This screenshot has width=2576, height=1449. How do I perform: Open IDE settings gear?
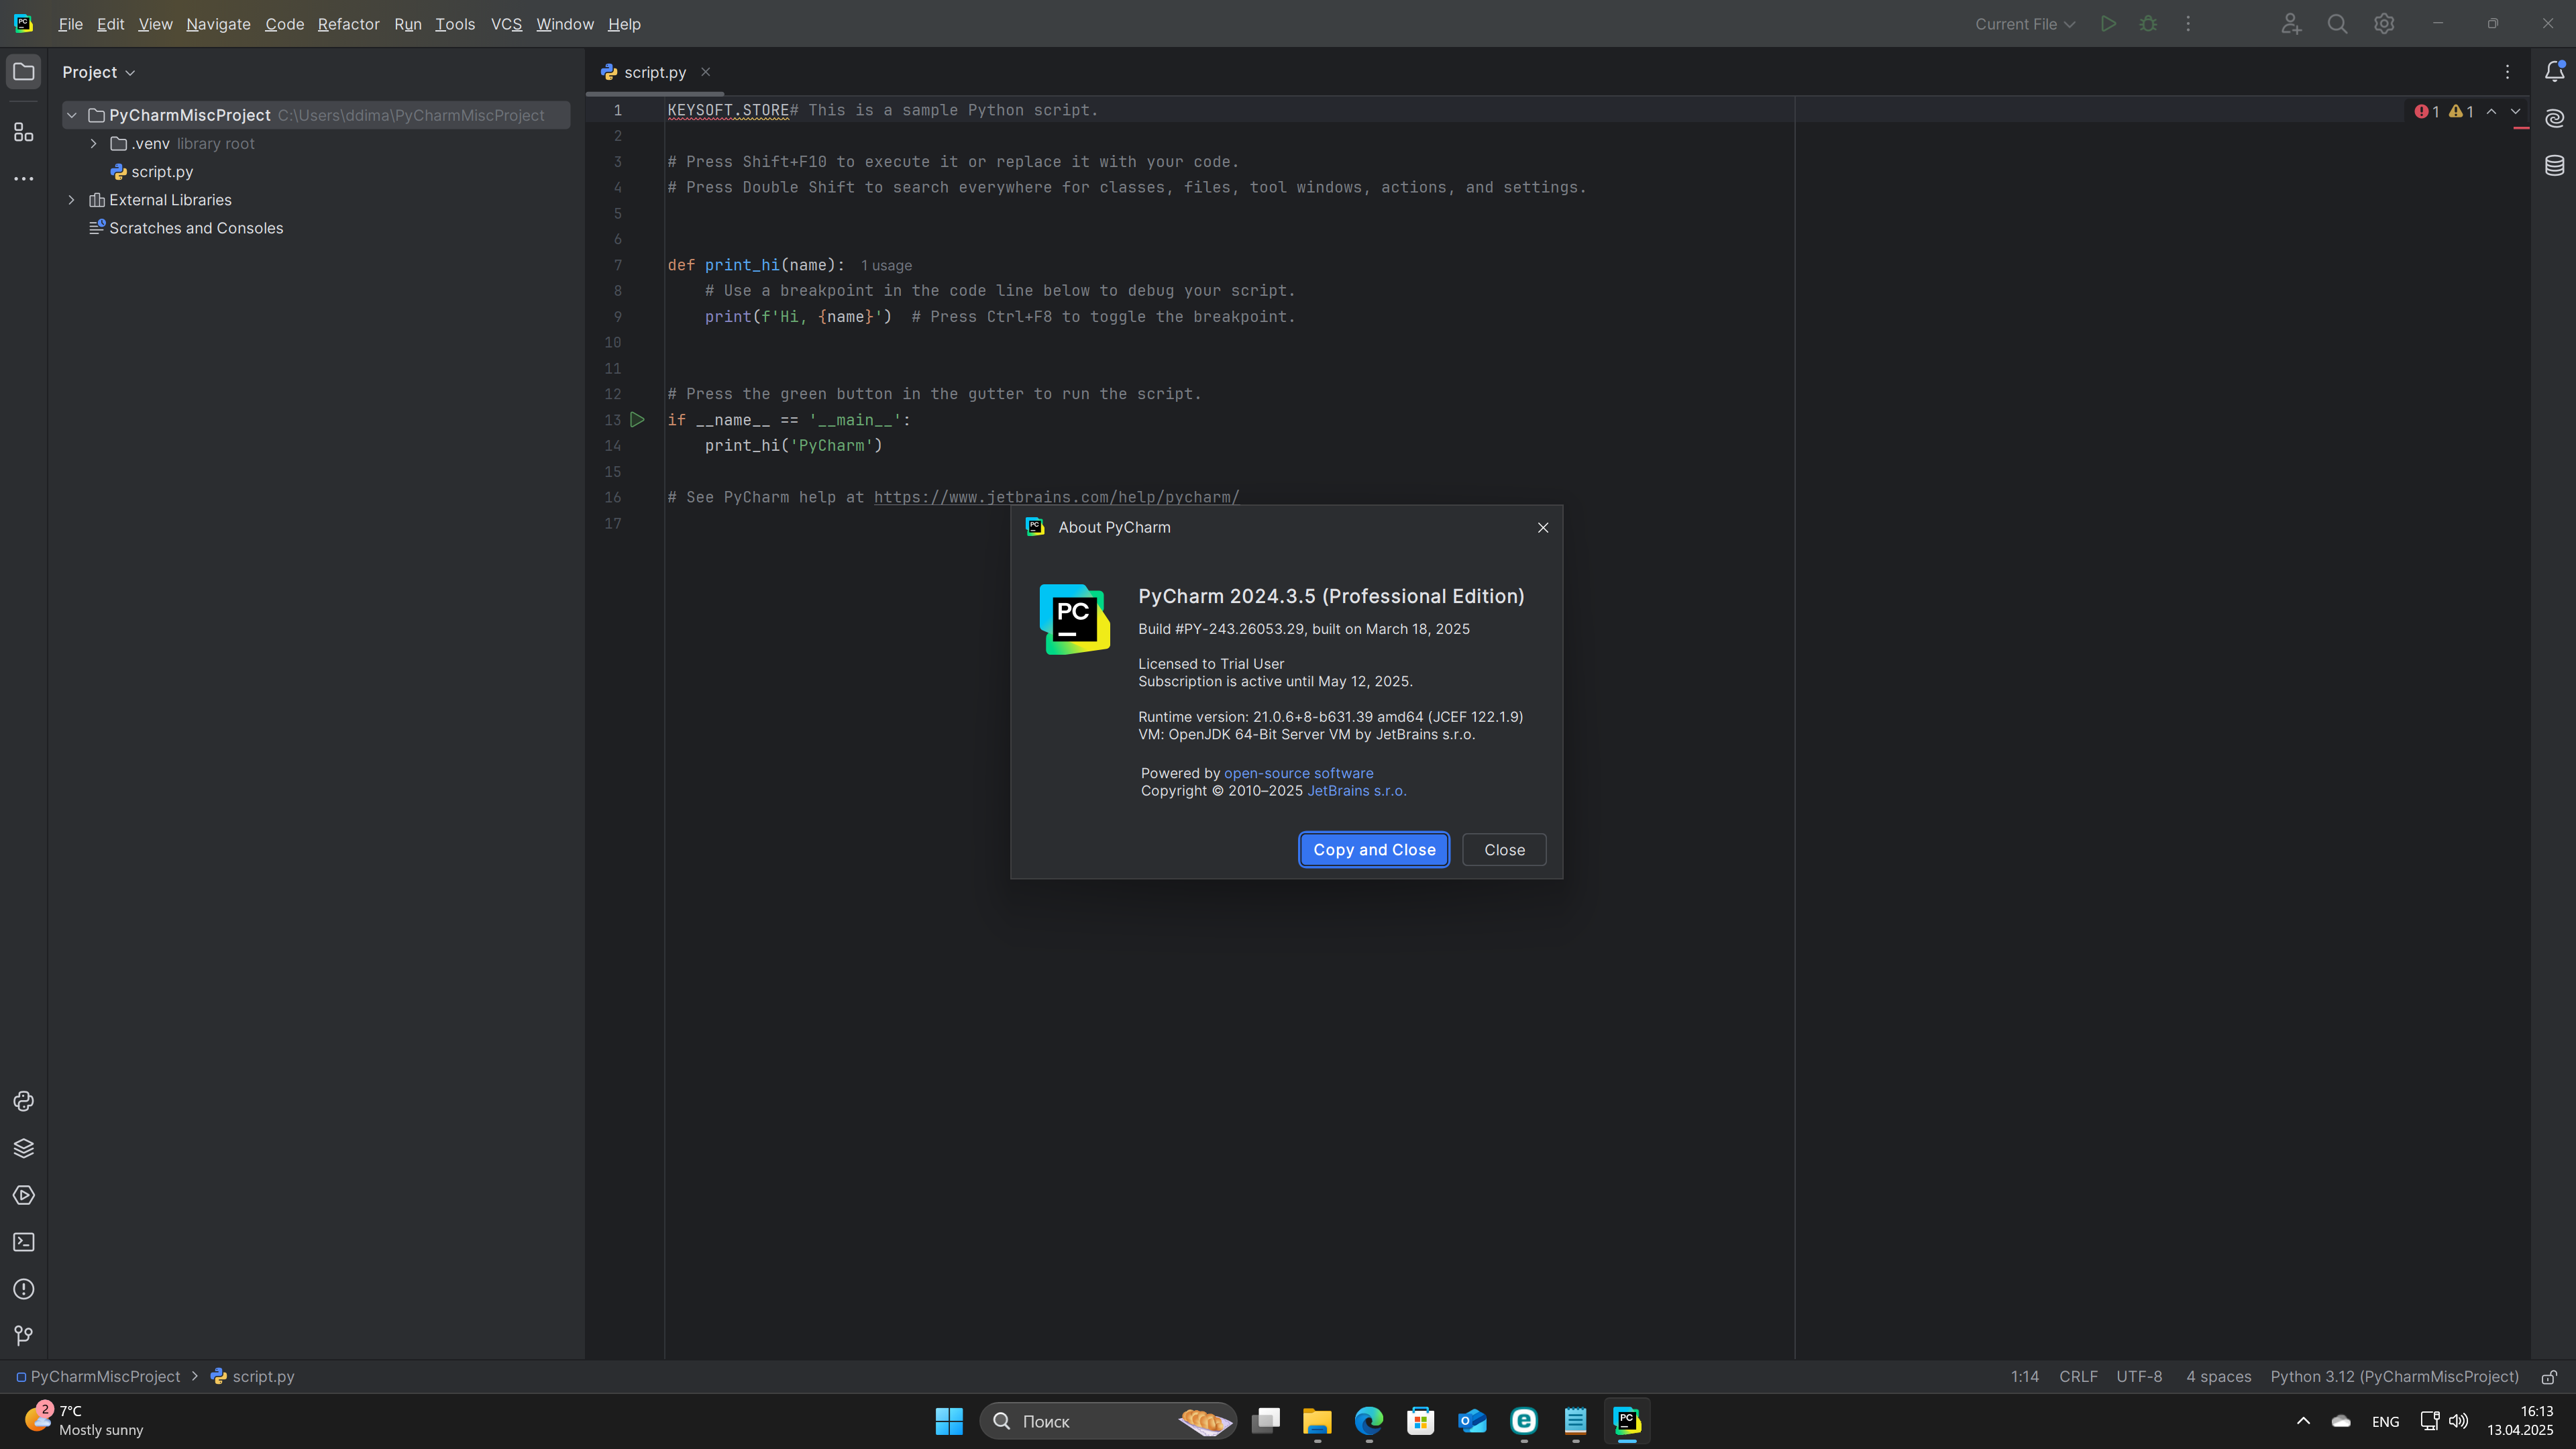tap(2384, 24)
